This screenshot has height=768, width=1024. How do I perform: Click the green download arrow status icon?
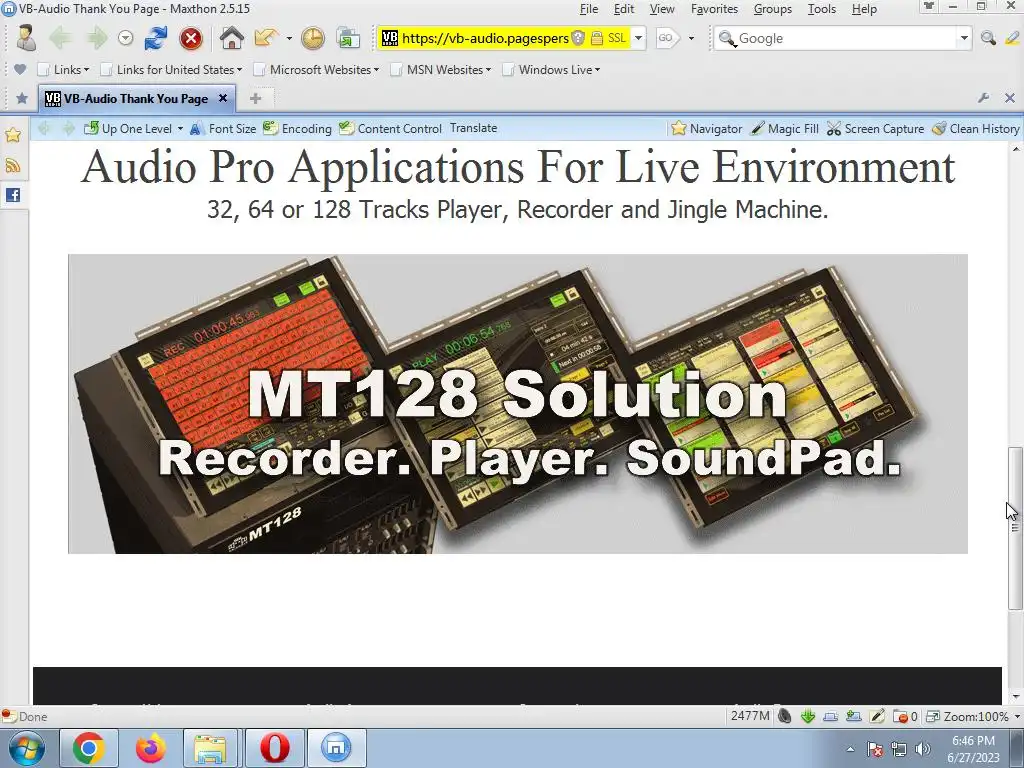point(808,716)
